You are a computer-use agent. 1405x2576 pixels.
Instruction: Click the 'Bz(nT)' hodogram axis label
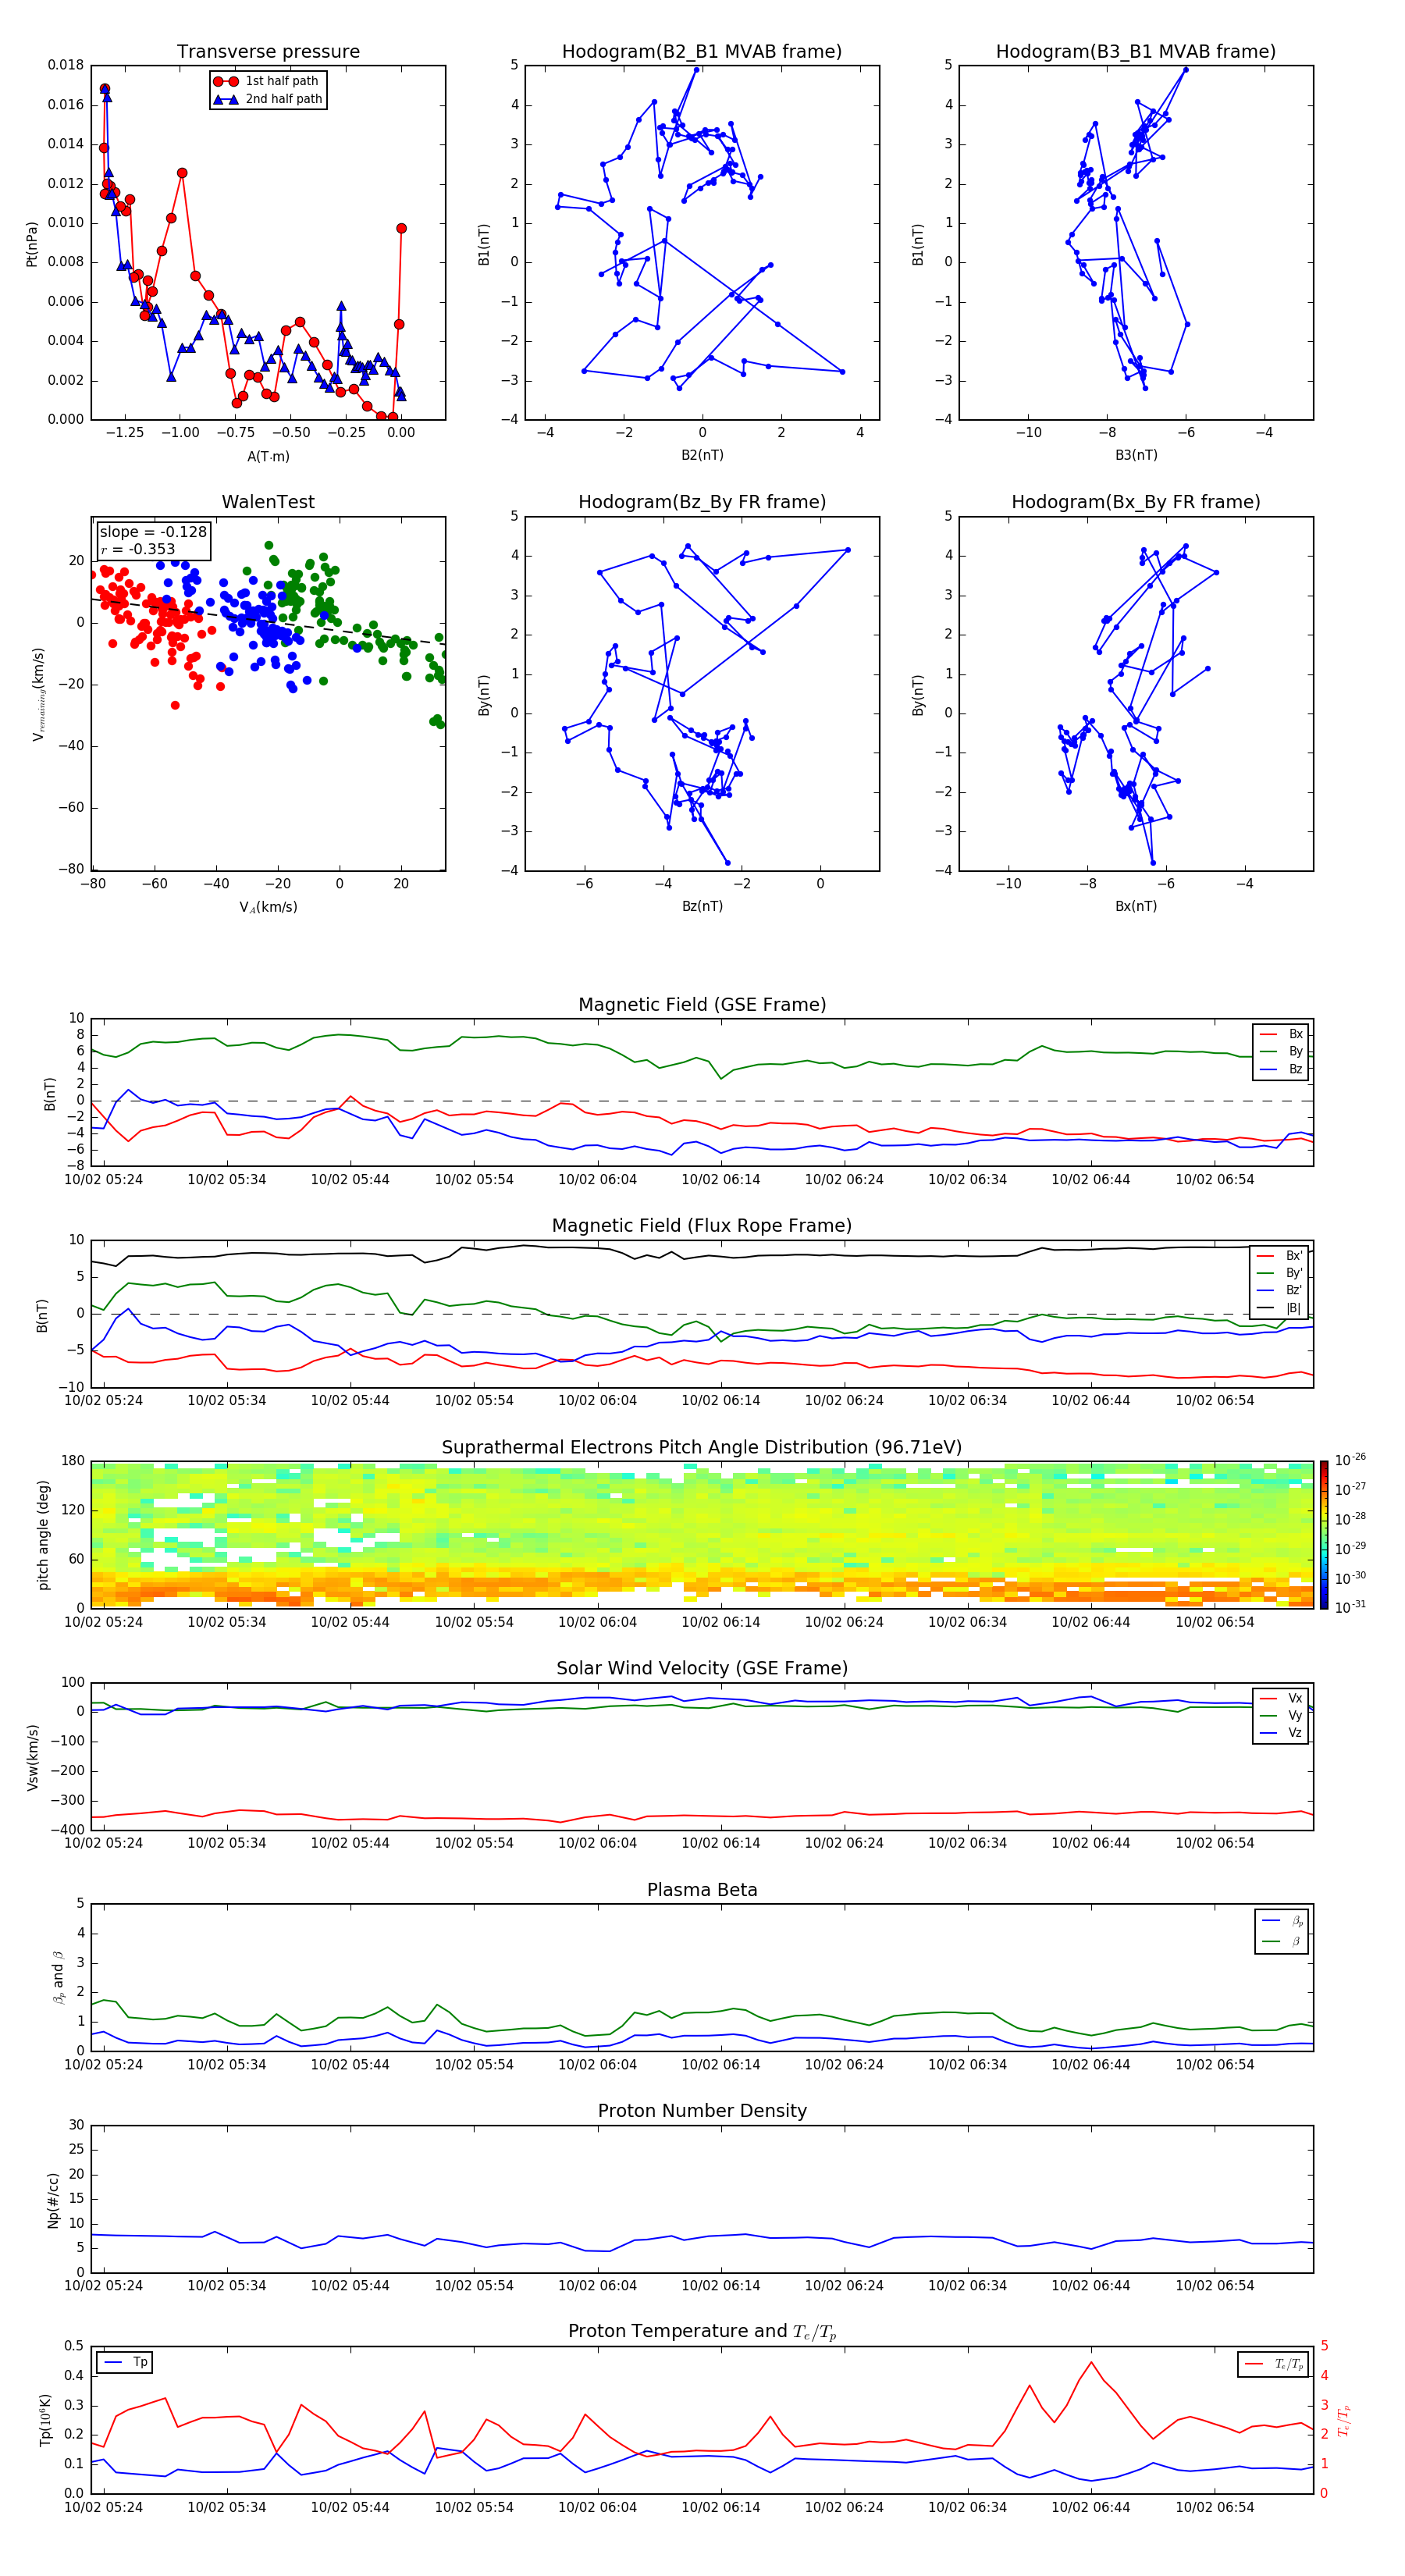(x=702, y=906)
